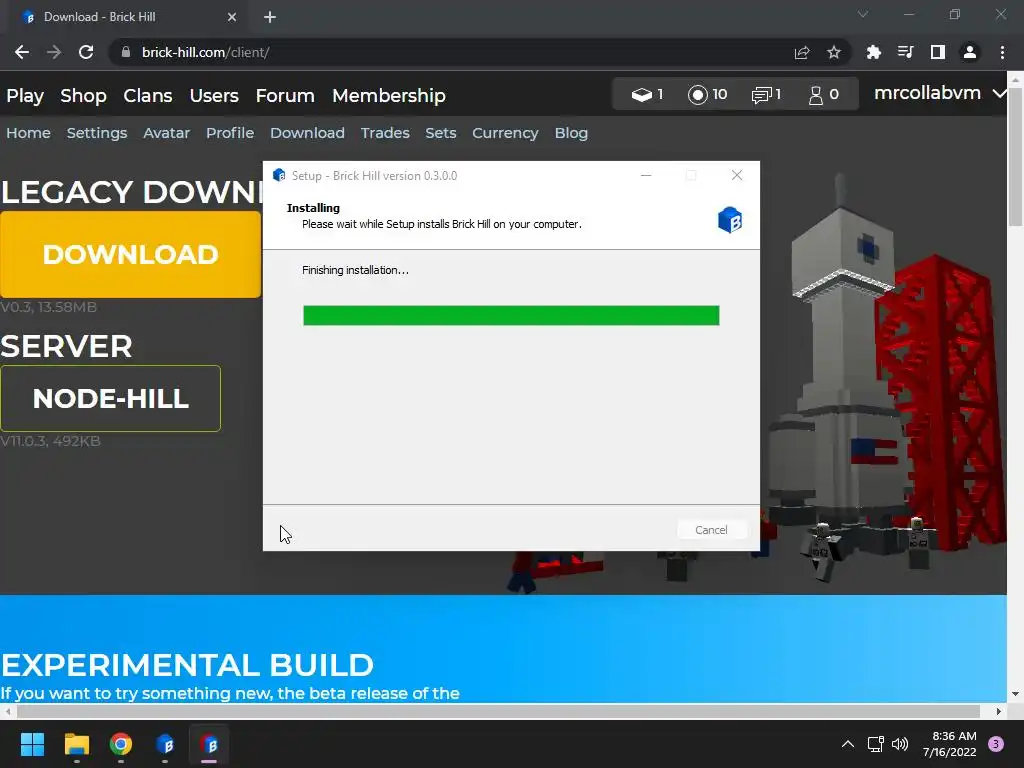The image size is (1024, 768).
Task: Go to the Sets link
Action: (x=441, y=133)
